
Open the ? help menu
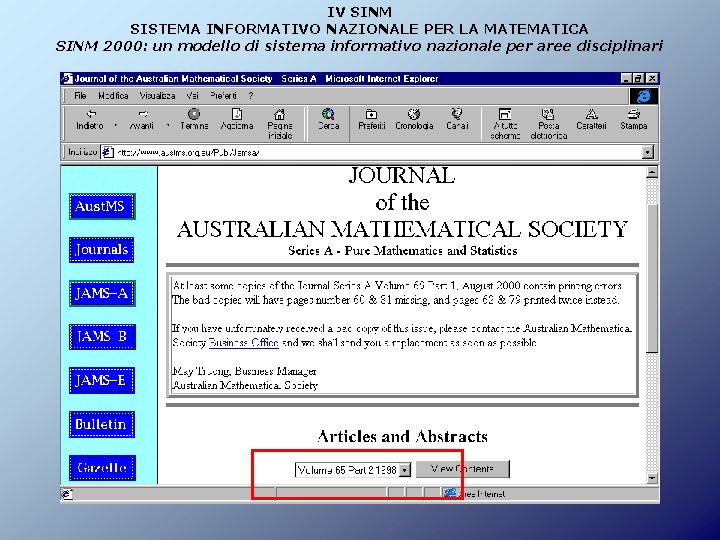pyautogui.click(x=251, y=96)
